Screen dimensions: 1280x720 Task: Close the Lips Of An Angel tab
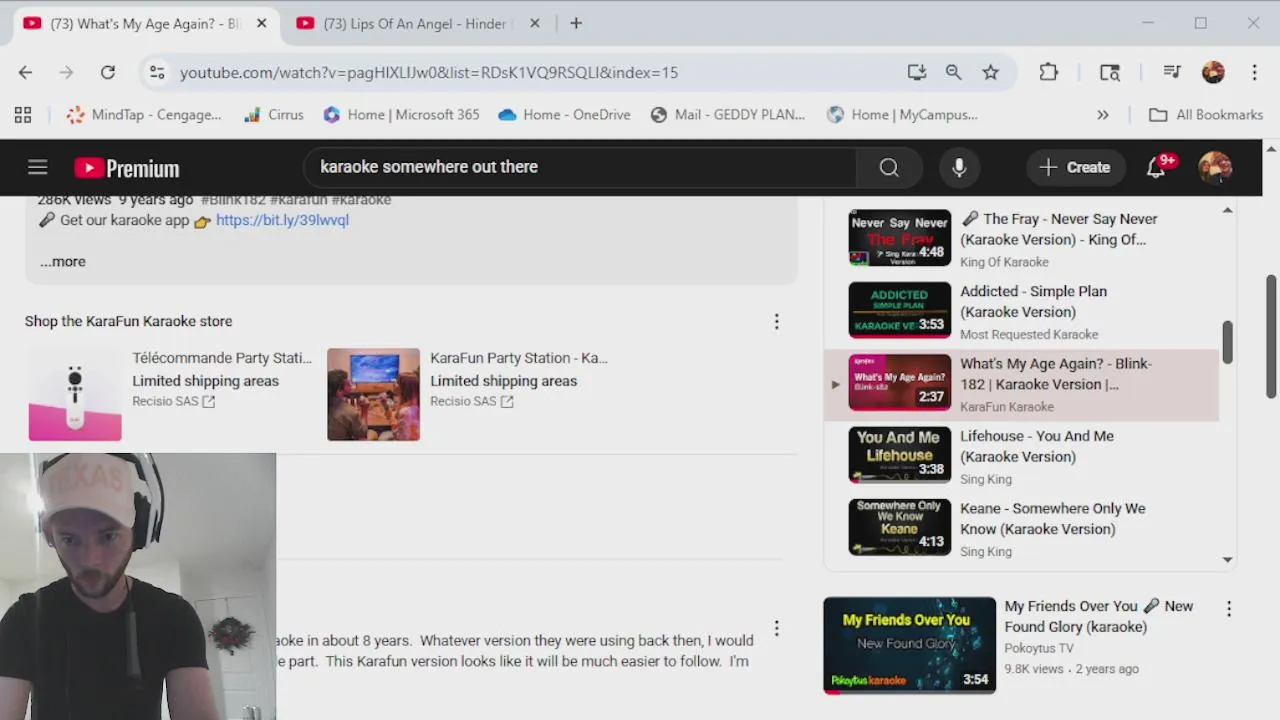point(534,23)
